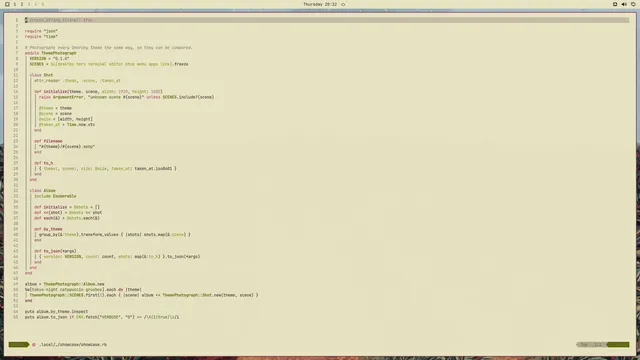Click the require "time" line
Image resolution: width=640 pixels, height=360 pixels.
click(x=41, y=36)
